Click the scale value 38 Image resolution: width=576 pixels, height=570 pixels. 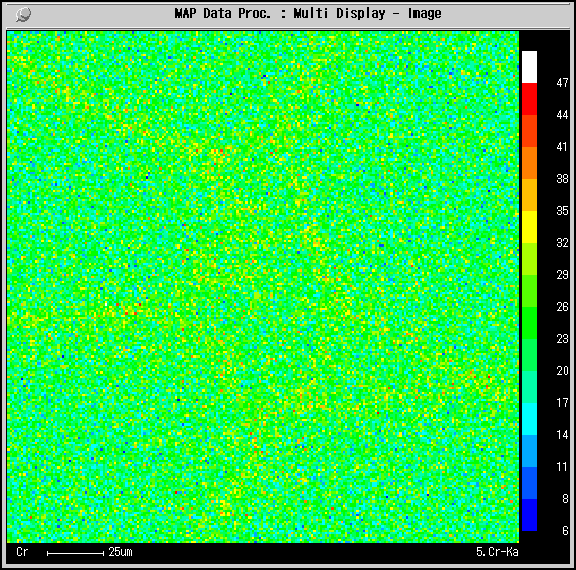pos(562,179)
